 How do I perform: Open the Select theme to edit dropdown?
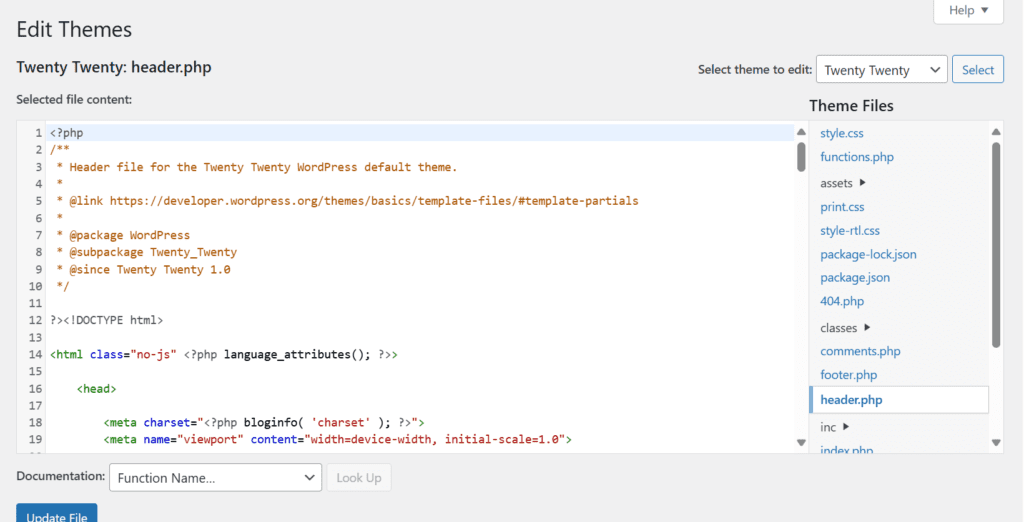pyautogui.click(x=882, y=69)
